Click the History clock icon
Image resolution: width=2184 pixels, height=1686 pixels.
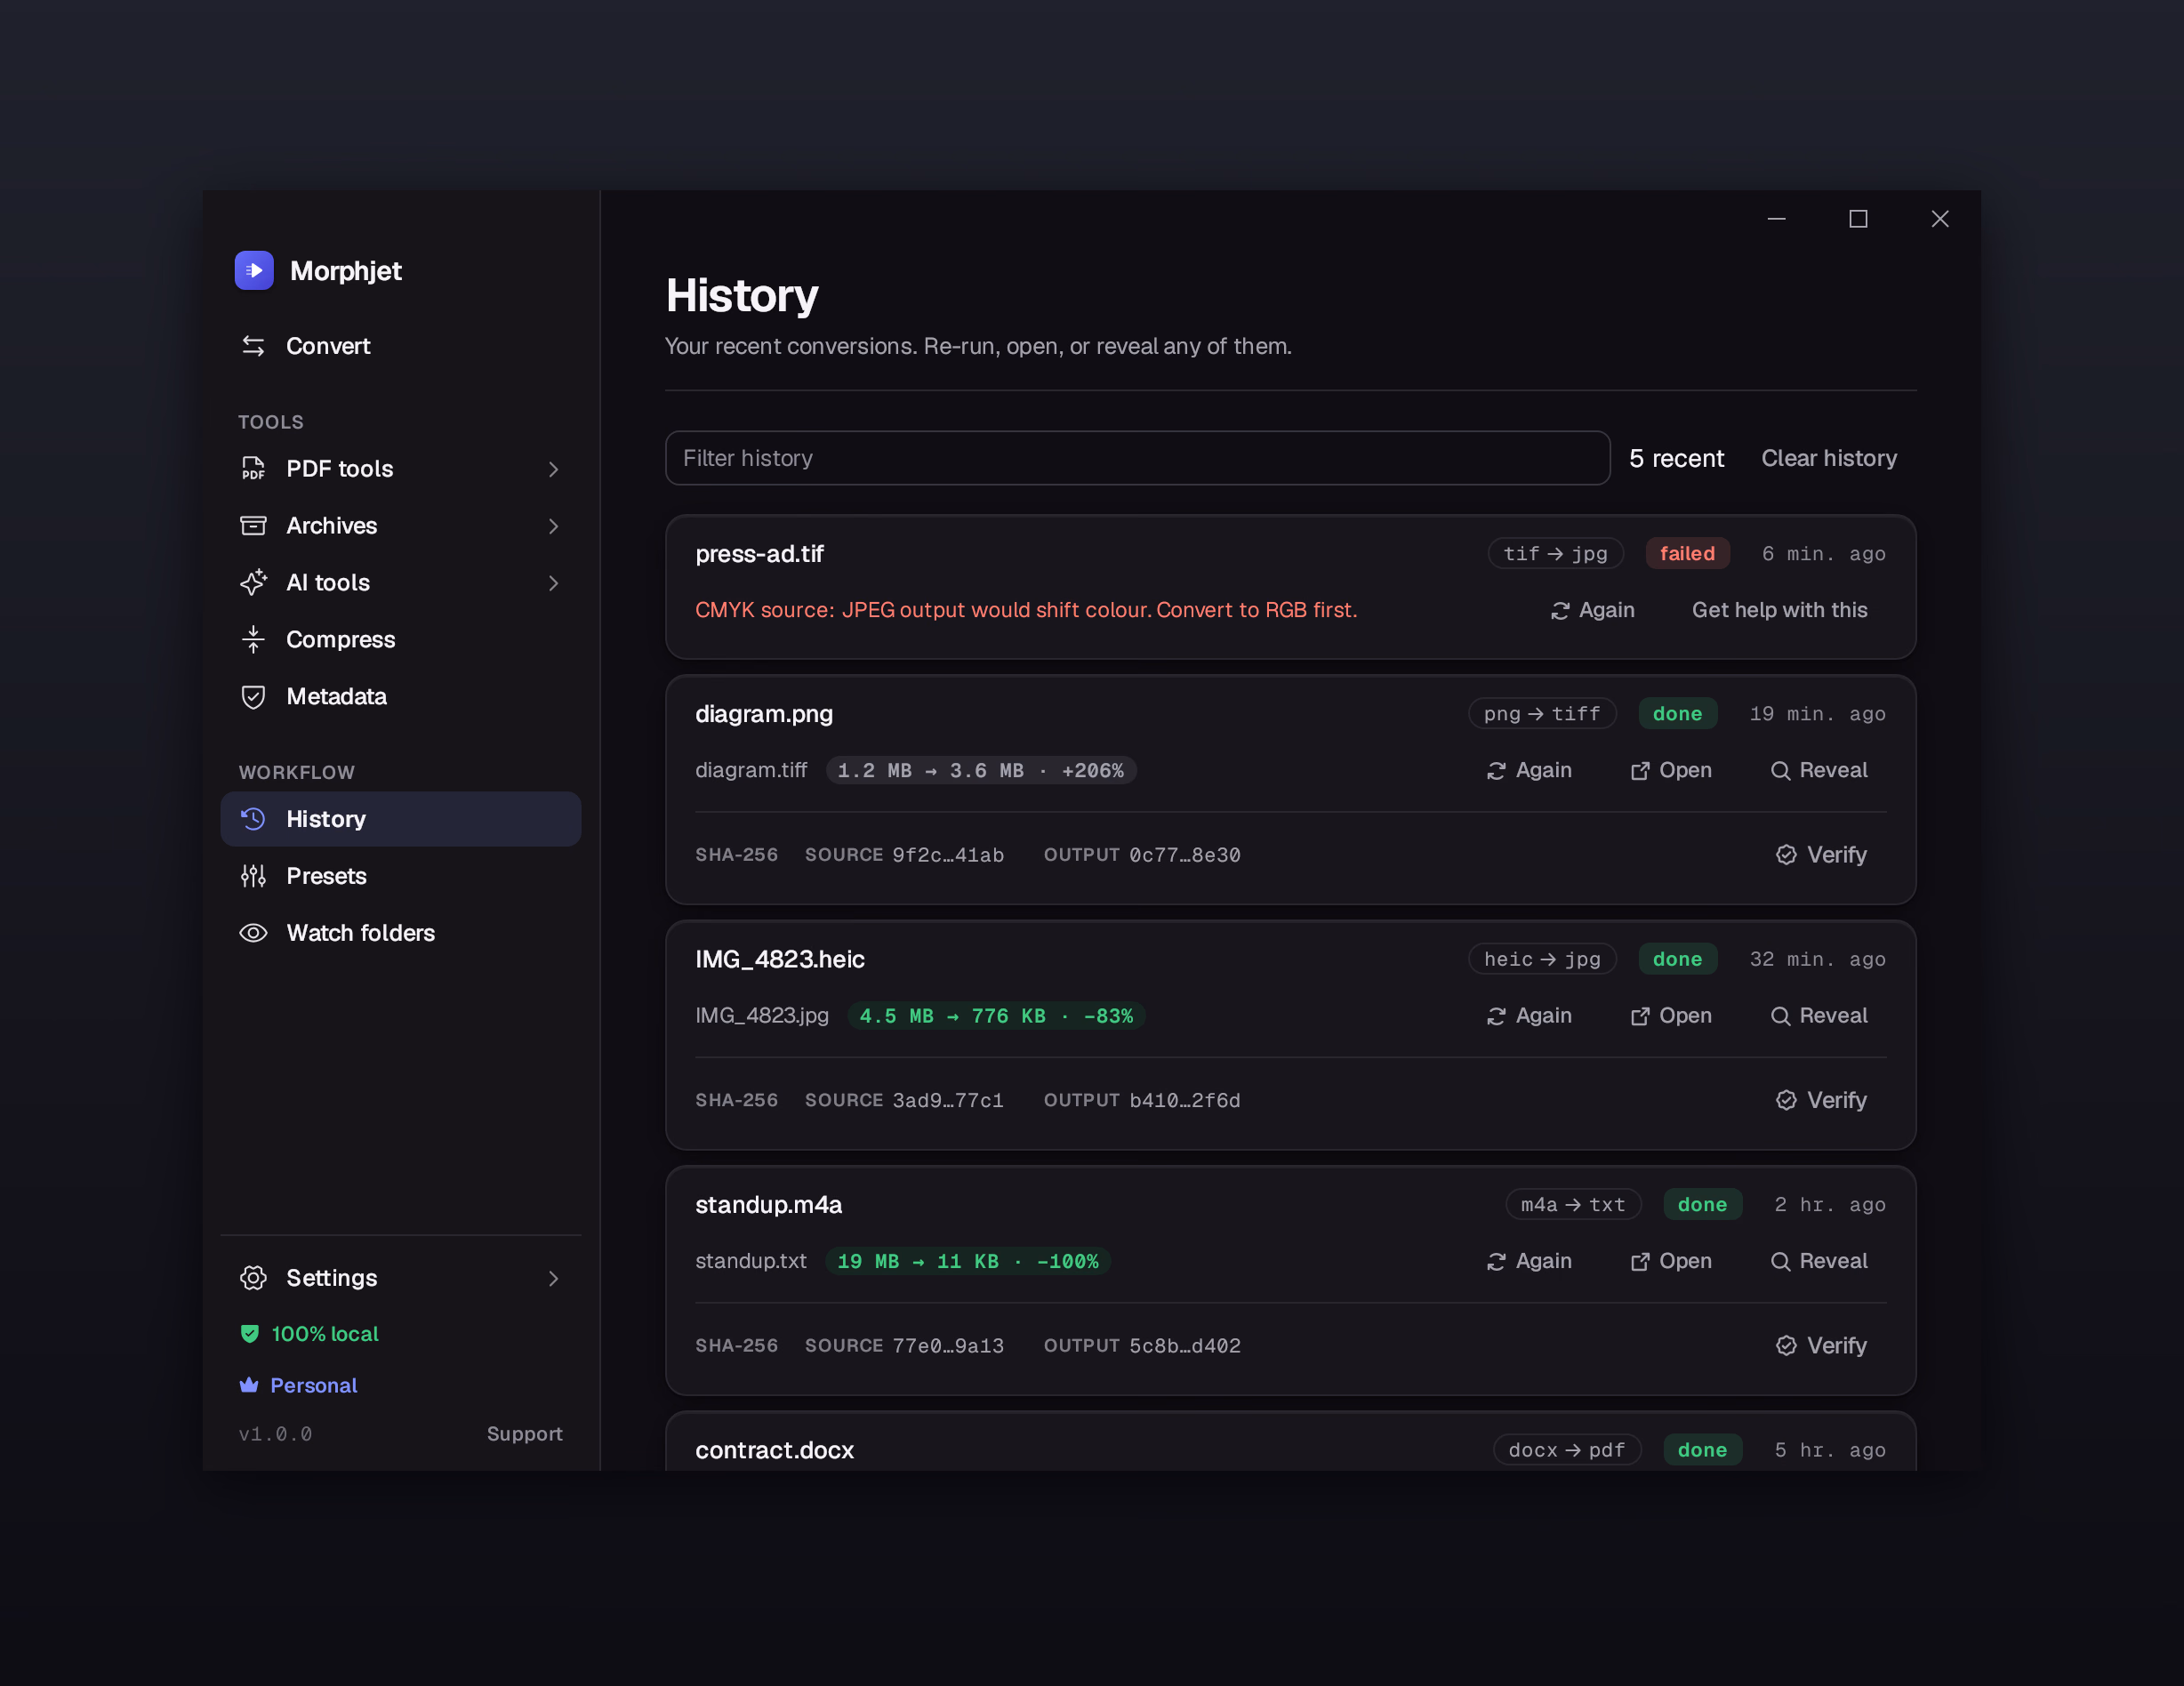(x=253, y=819)
